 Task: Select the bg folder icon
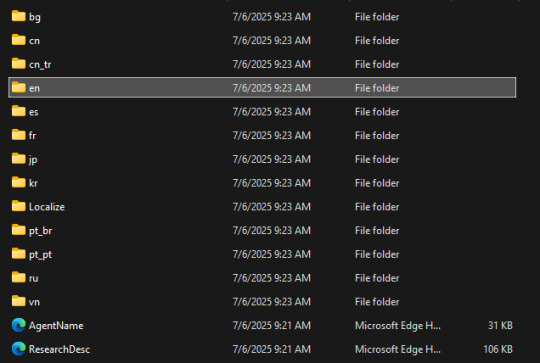[x=19, y=16]
